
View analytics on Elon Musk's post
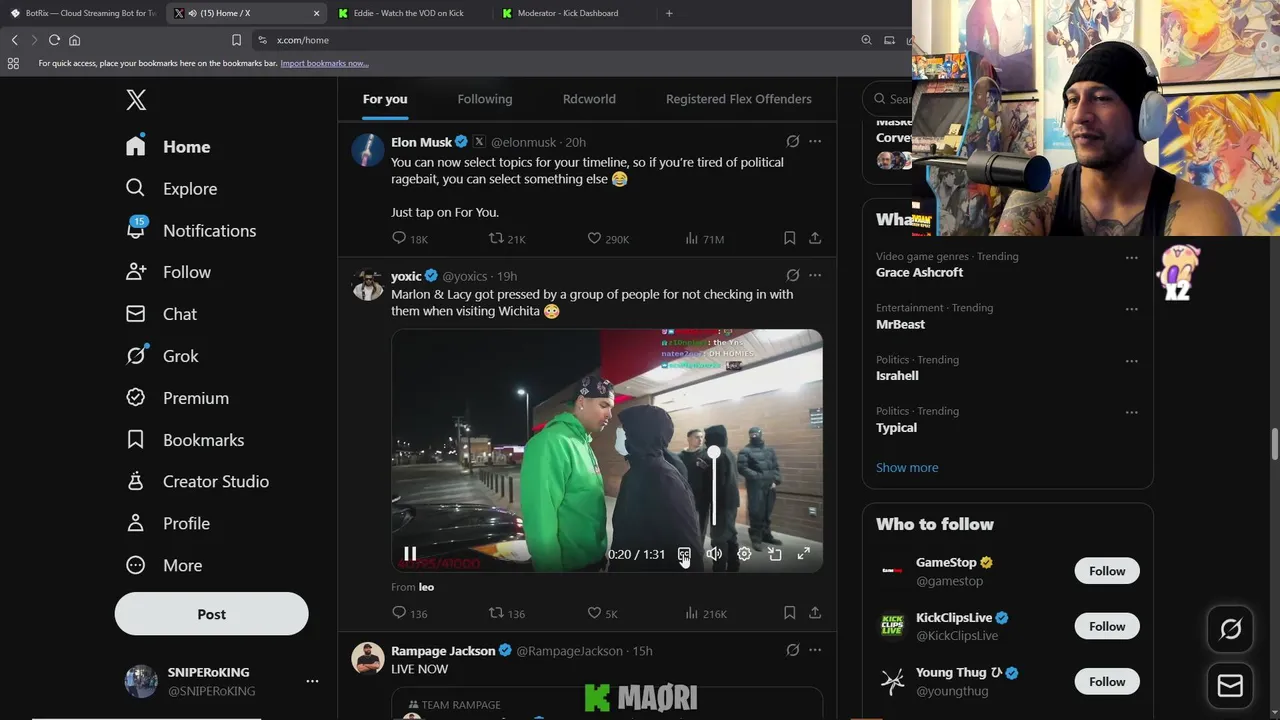click(704, 239)
